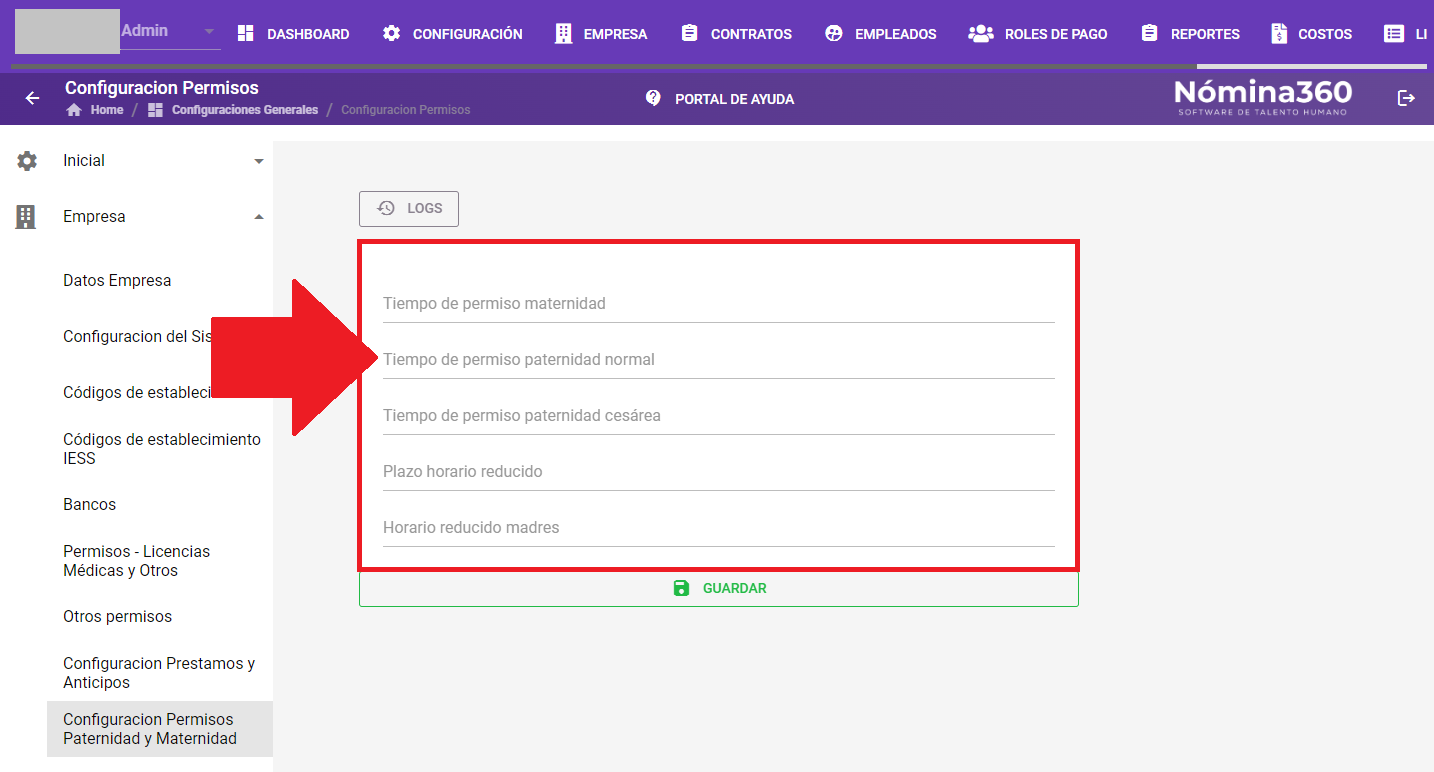1434x772 pixels.
Task: Click the Empleados face icon
Action: [x=834, y=33]
